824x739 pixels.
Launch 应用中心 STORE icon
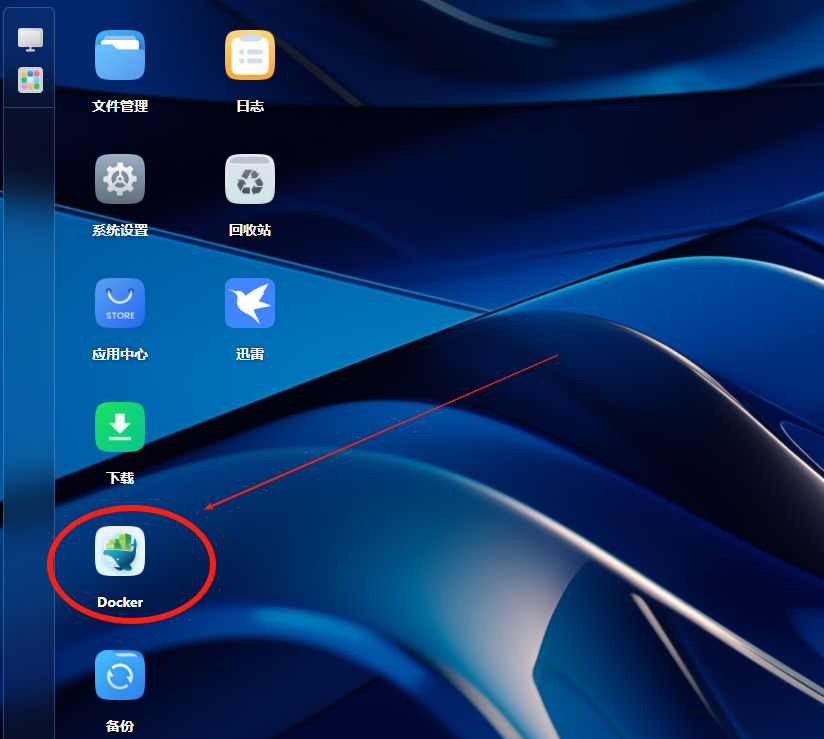coord(120,303)
